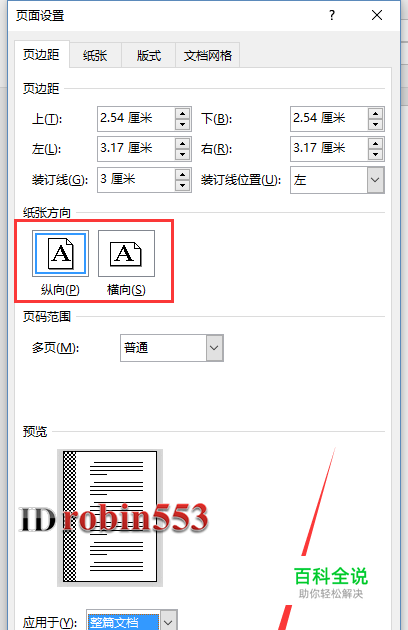Decrease the 左 left margin value

pyautogui.click(x=182, y=155)
